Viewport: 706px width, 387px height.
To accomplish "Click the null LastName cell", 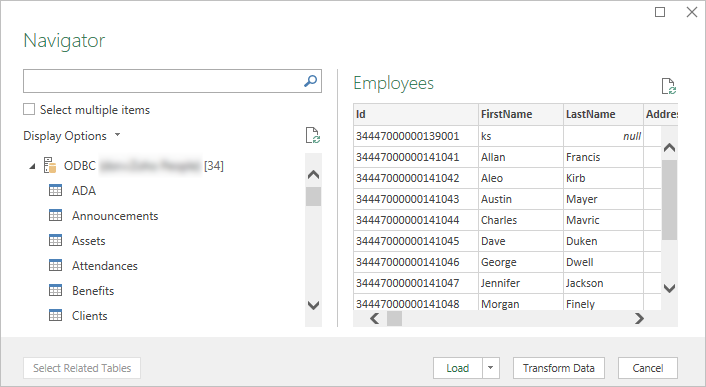I will click(603, 136).
